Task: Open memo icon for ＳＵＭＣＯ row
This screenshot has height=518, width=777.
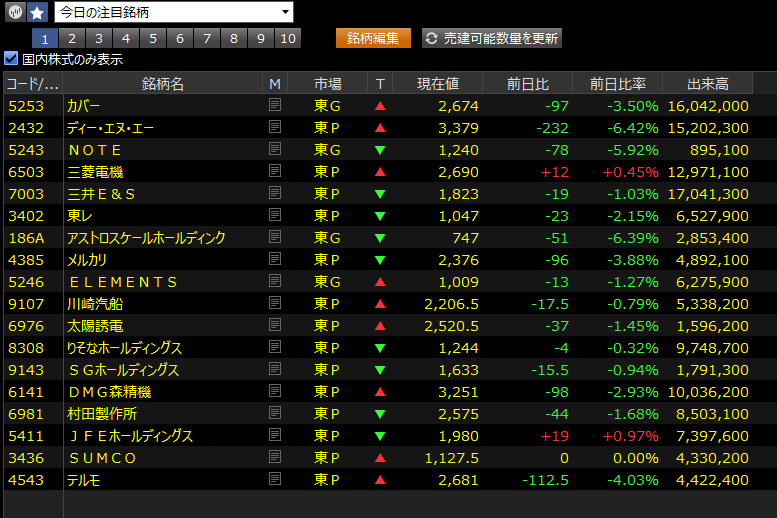Action: [275, 457]
